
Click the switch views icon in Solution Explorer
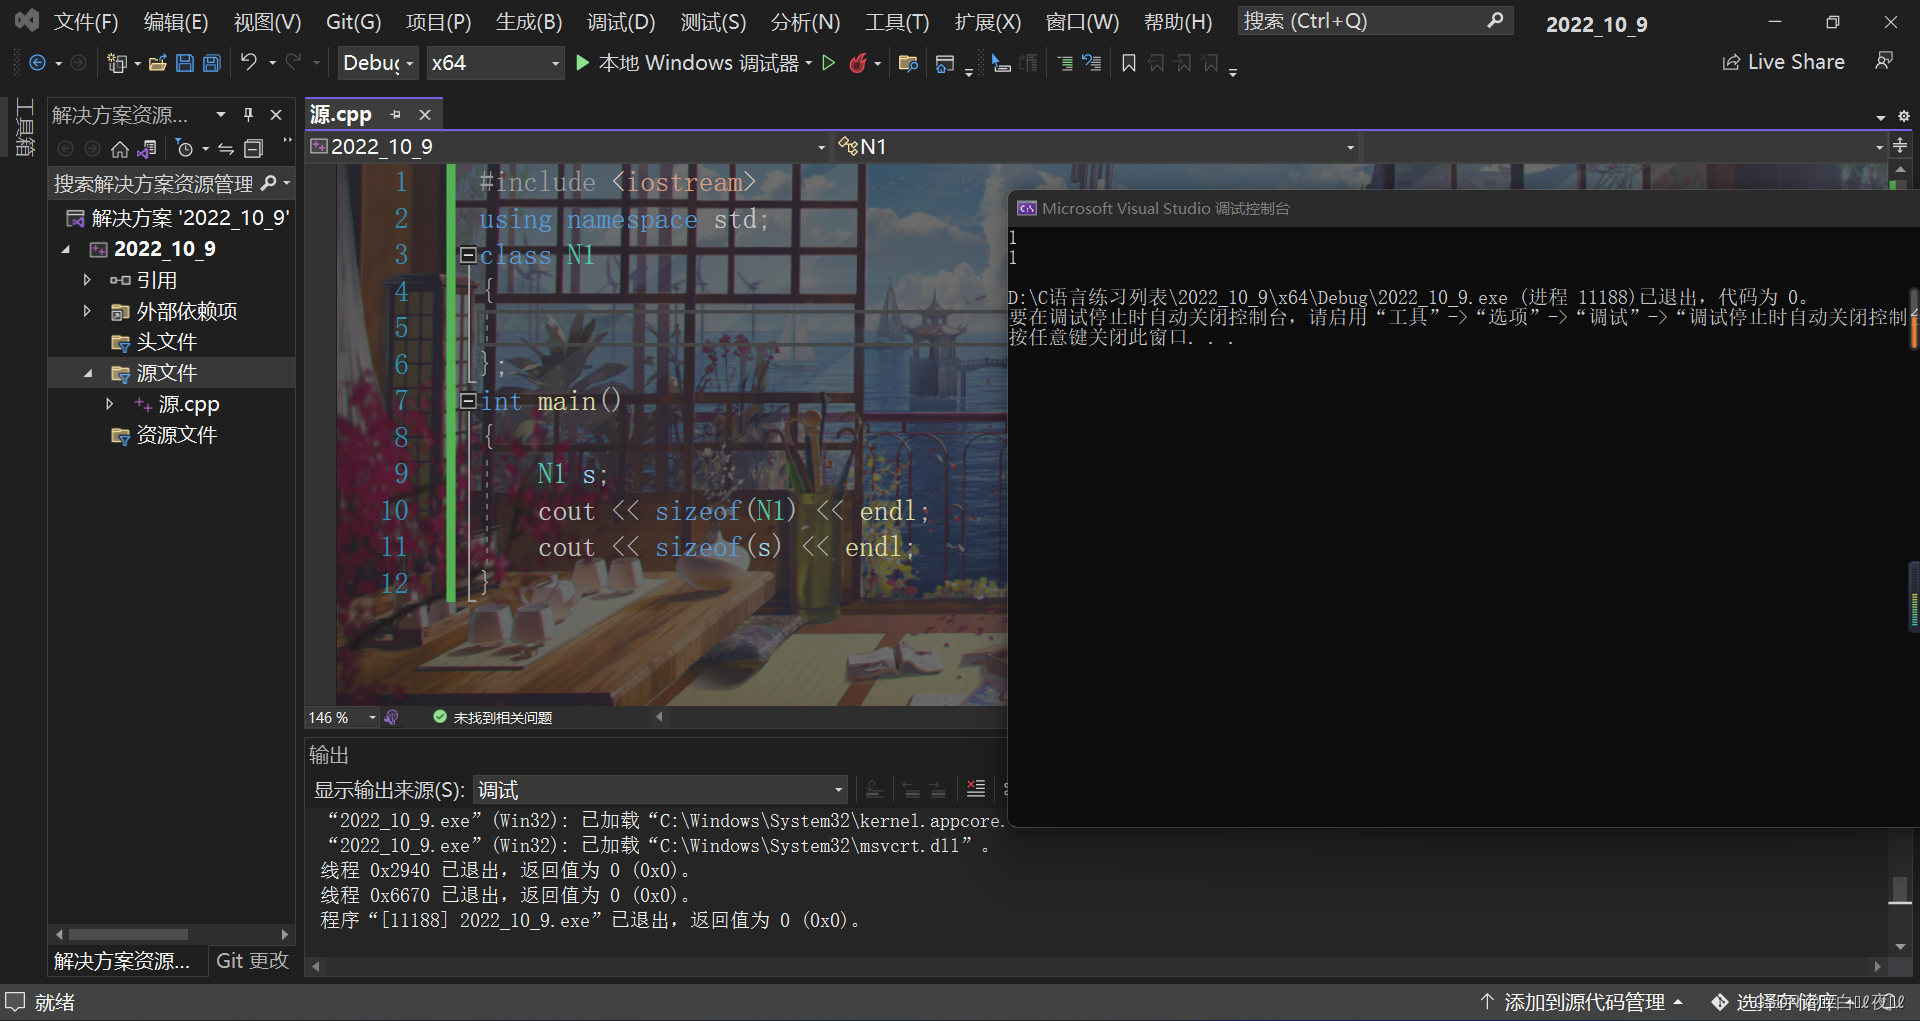point(147,149)
